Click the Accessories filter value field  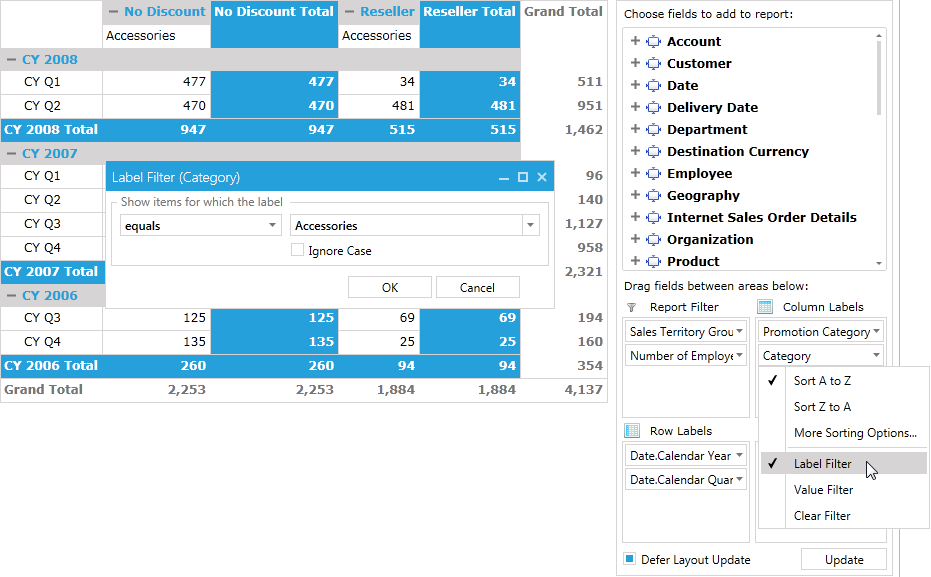click(406, 226)
